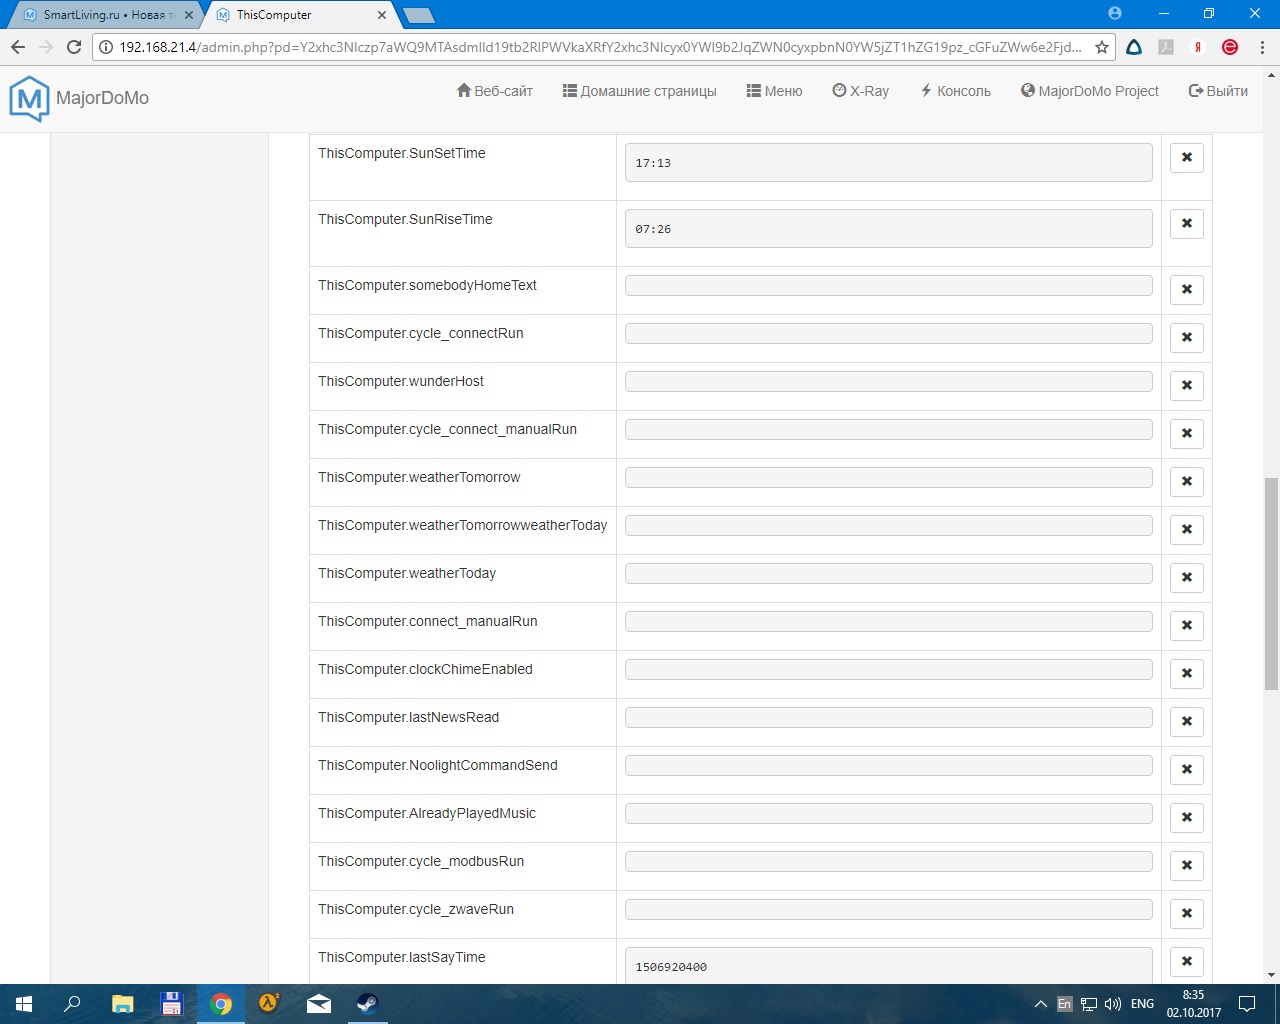The image size is (1280, 1024).
Task: Delete ThisComputer.weatherTomorrowweatherToday property
Action: pos(1186,529)
